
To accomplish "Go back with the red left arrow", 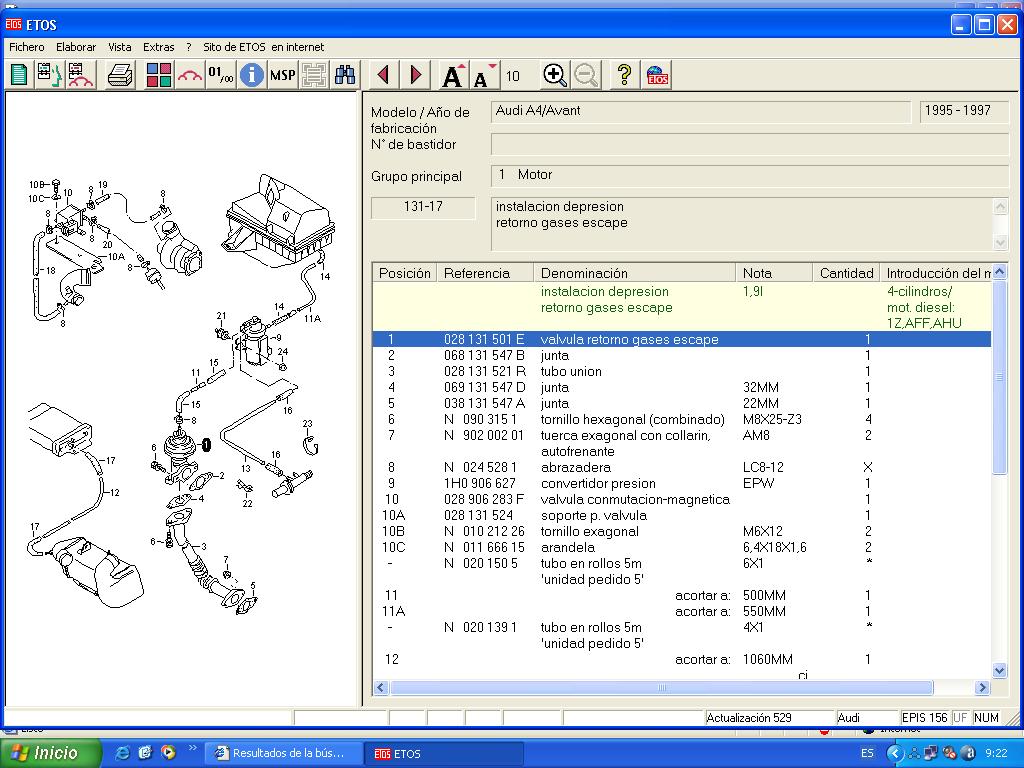I will tap(383, 75).
